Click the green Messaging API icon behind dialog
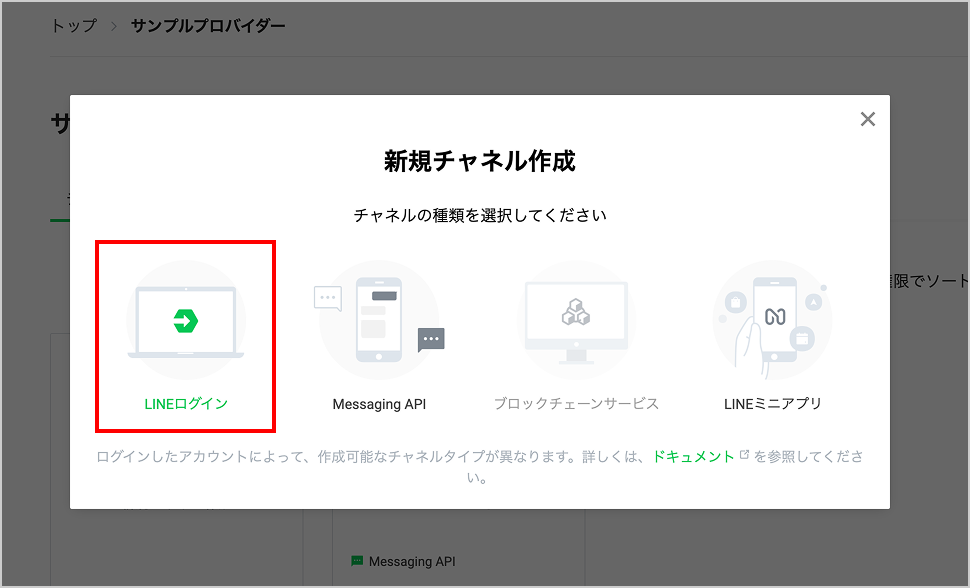Image resolution: width=970 pixels, height=588 pixels. [x=357, y=561]
